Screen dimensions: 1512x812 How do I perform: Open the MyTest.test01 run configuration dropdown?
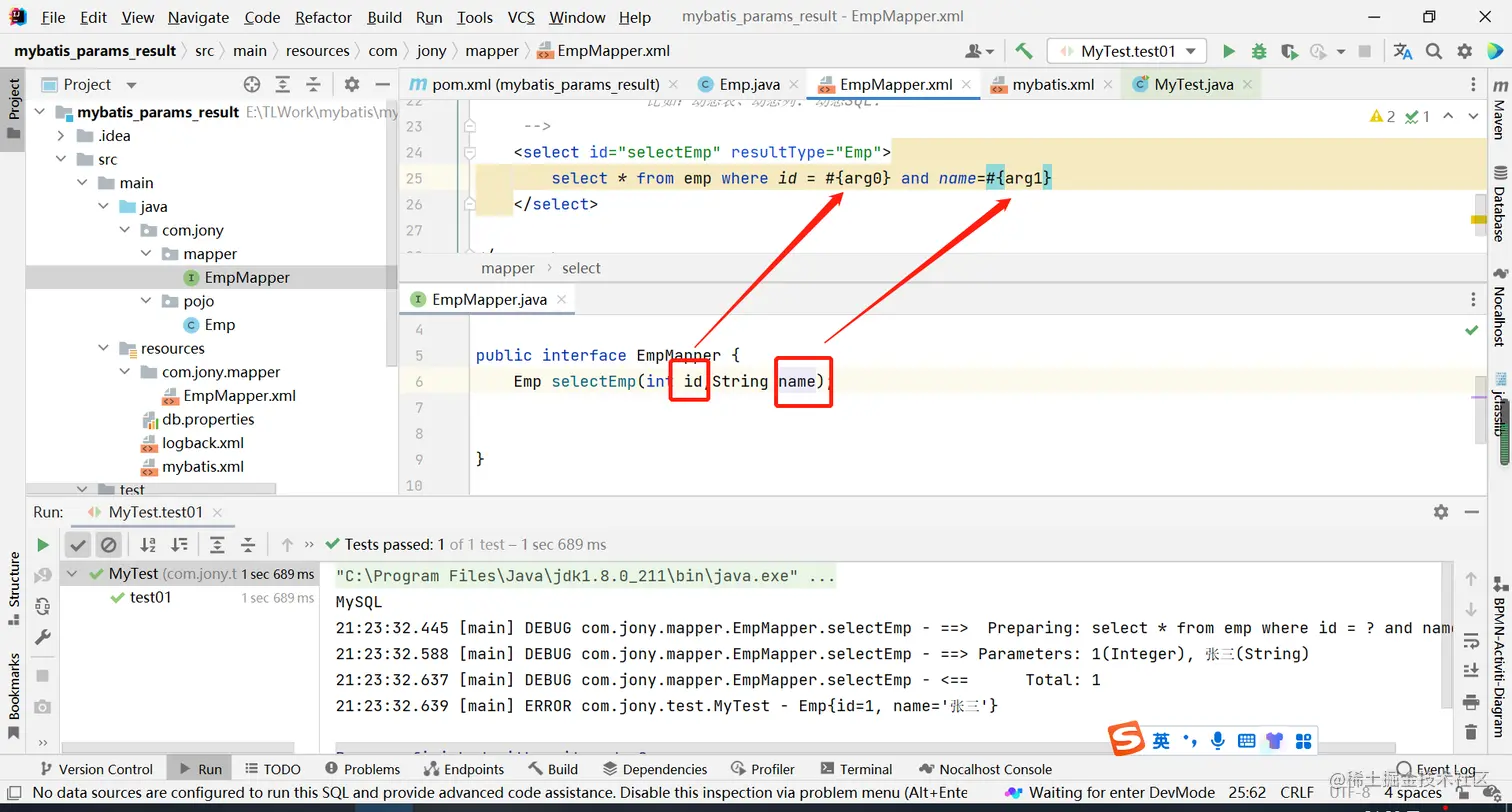pos(1127,51)
